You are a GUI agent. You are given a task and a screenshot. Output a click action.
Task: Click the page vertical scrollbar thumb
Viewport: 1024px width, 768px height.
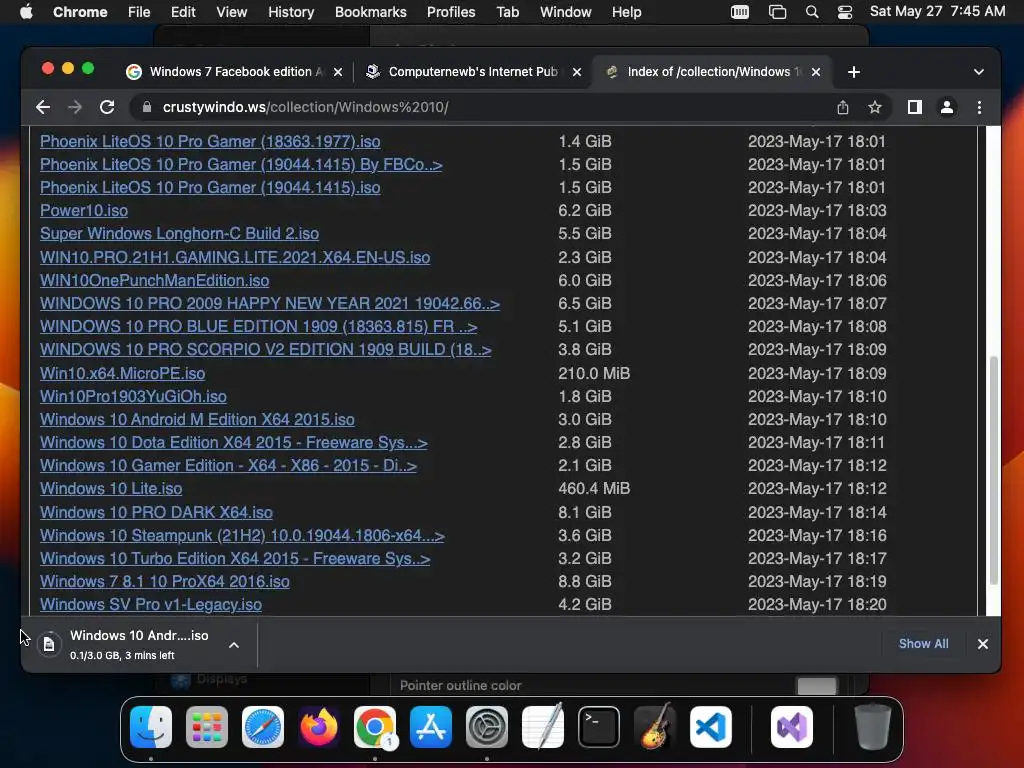point(993,470)
